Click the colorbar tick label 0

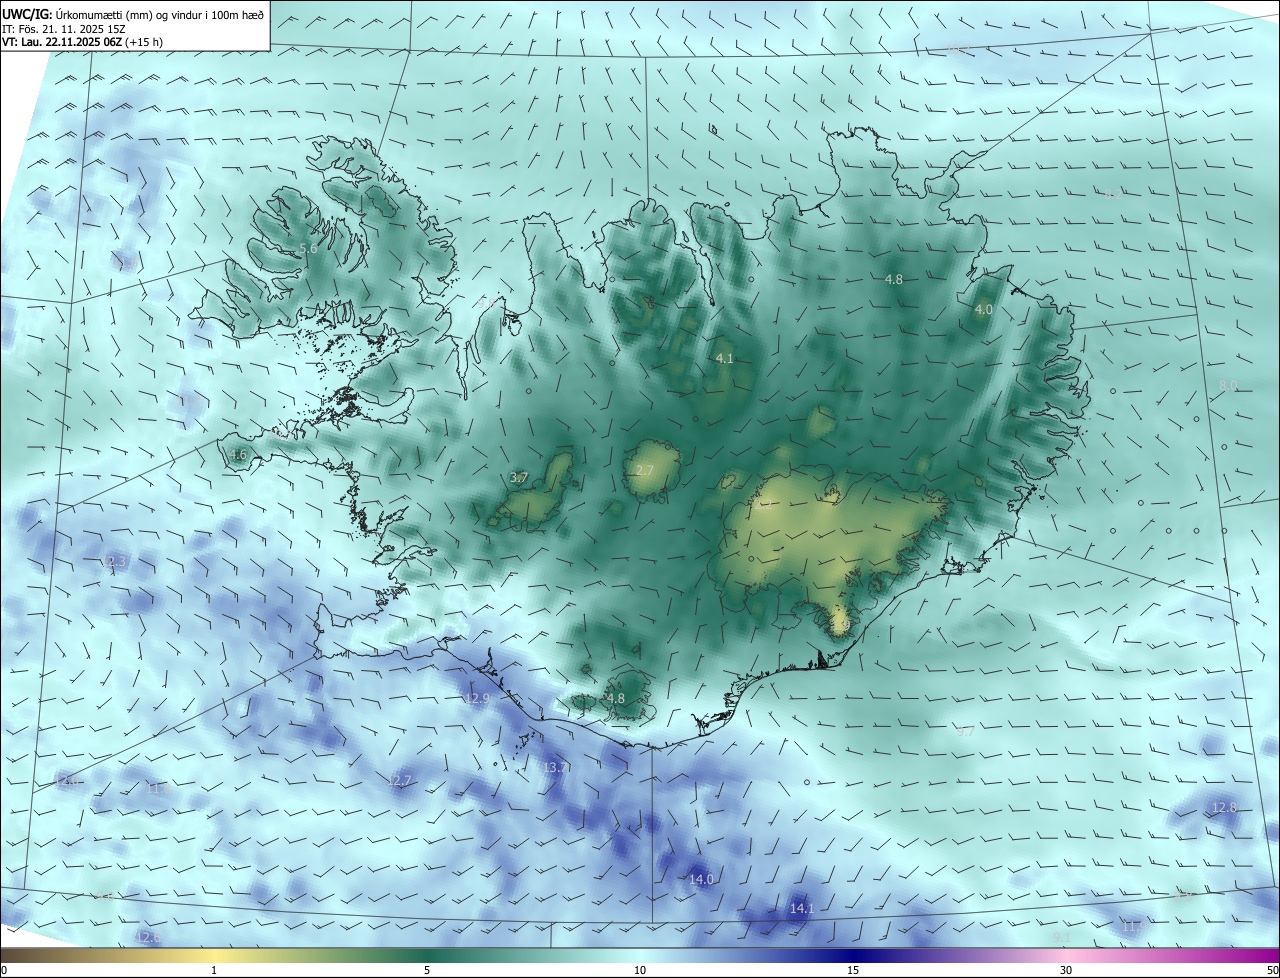click(4, 970)
